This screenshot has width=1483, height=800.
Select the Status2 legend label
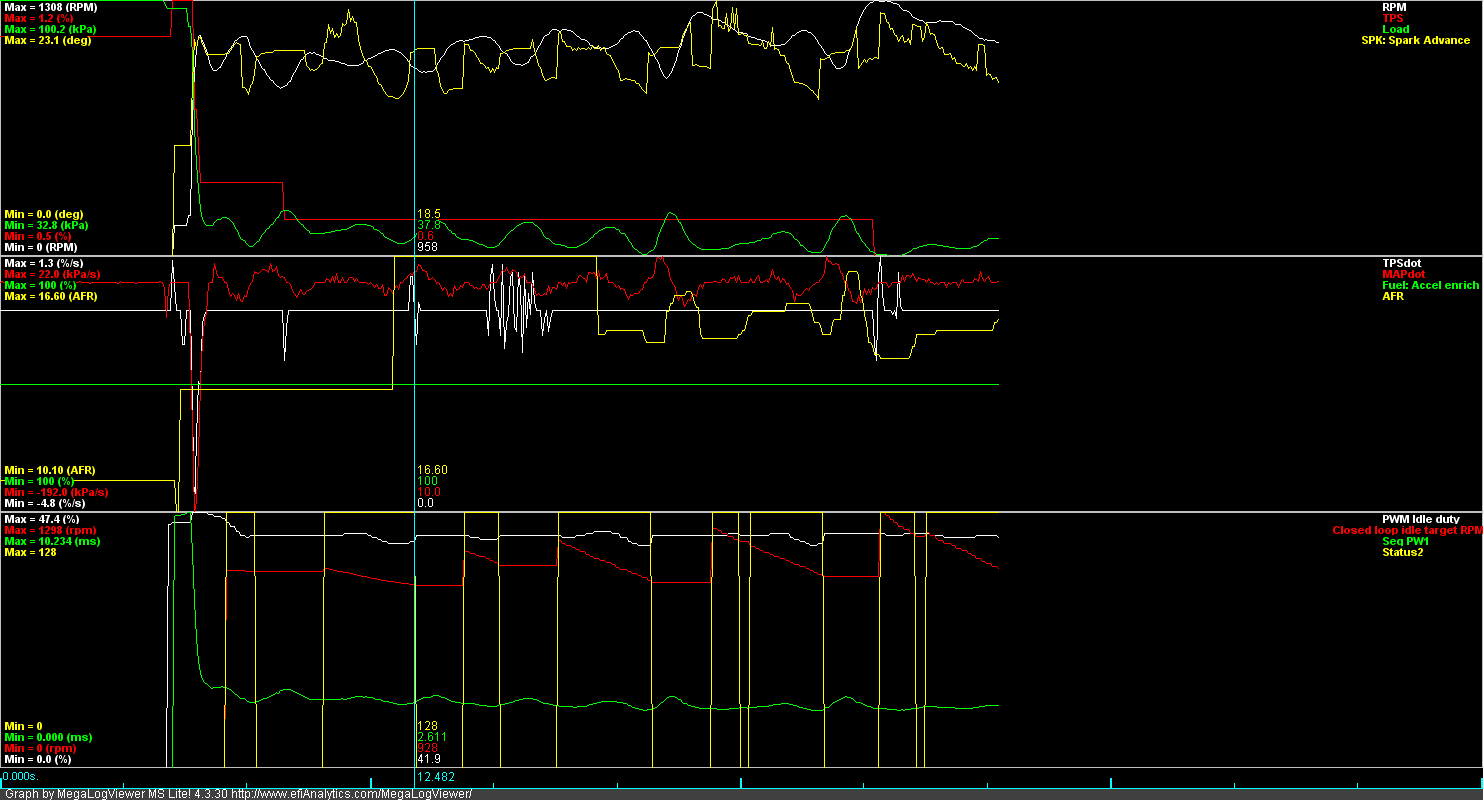pyautogui.click(x=1402, y=552)
